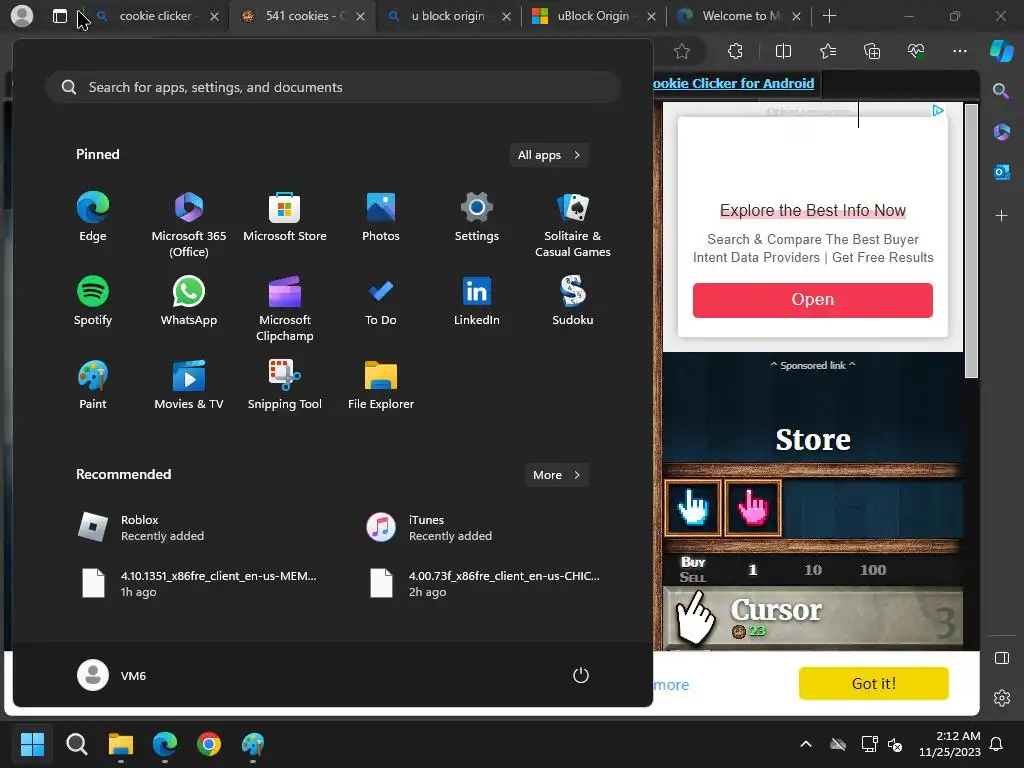Viewport: 1024px width, 768px height.
Task: Buy the pink cursor upgrade
Action: pos(752,508)
